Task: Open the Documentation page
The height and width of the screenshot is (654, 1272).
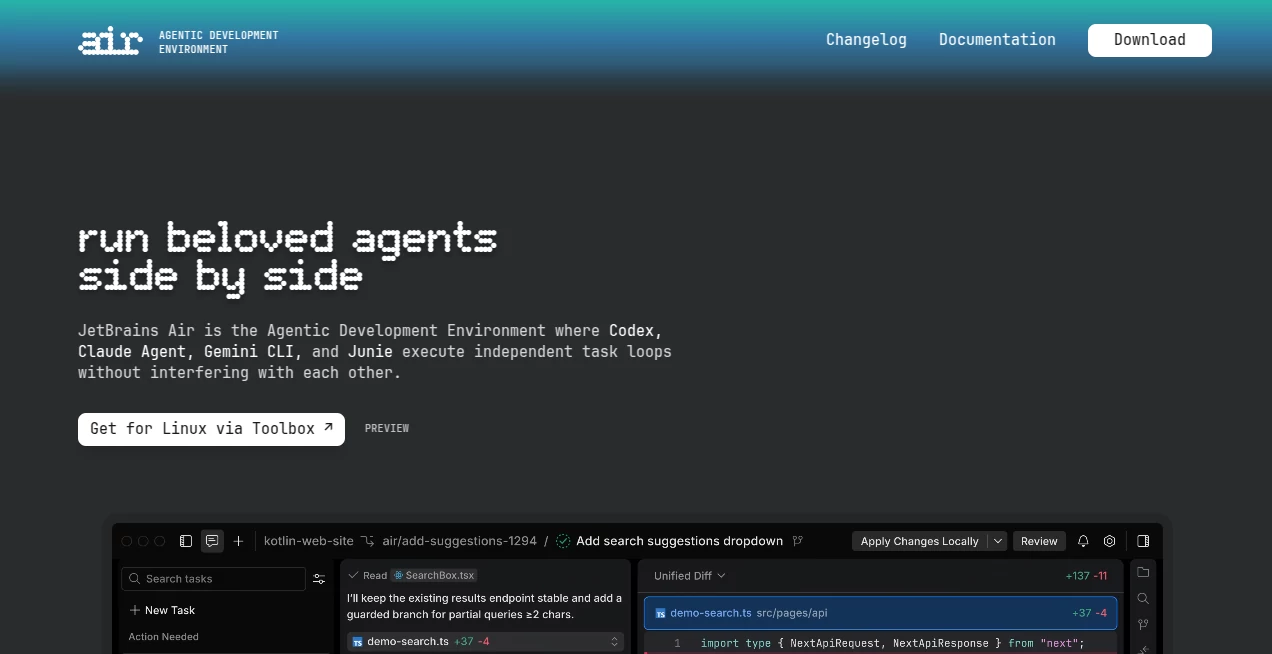Action: coord(997,40)
